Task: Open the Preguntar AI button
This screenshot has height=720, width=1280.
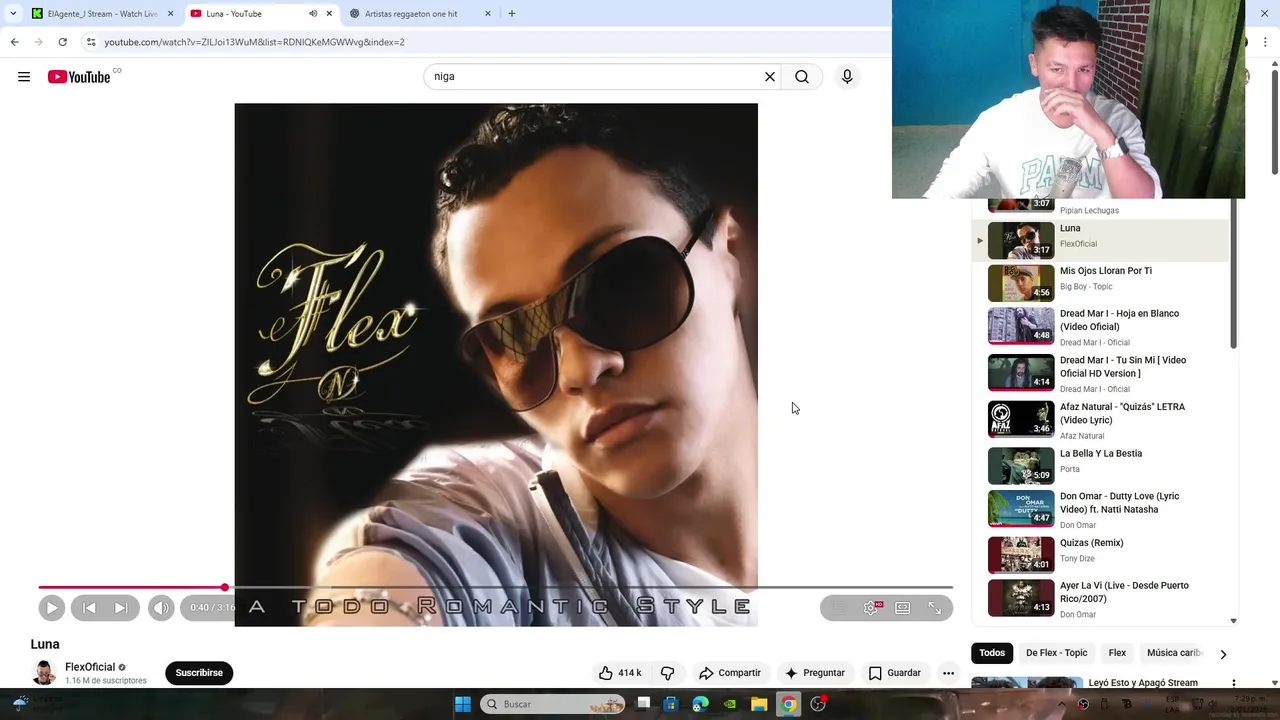Action: pos(815,673)
